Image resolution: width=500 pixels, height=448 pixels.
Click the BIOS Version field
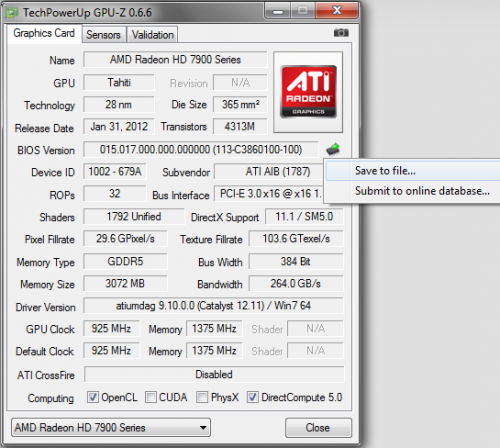201,149
